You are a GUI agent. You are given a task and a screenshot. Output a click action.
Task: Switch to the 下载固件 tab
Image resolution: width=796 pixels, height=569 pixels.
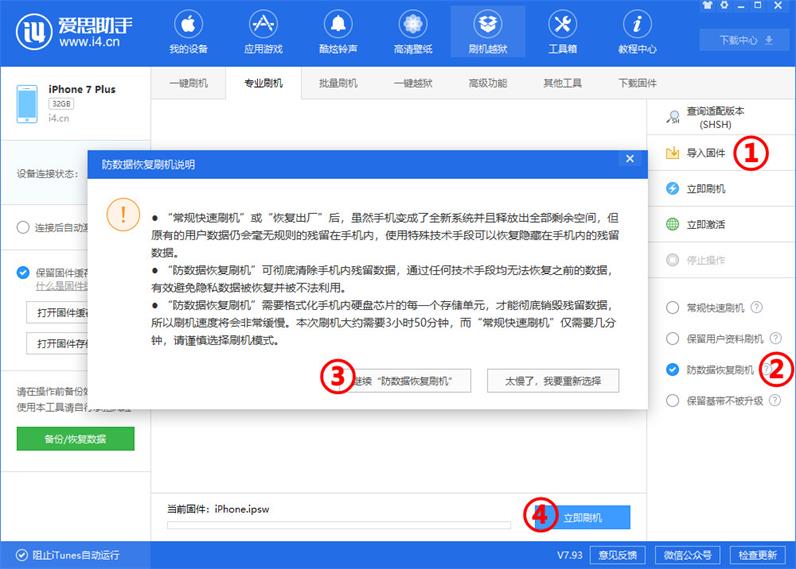(x=637, y=83)
